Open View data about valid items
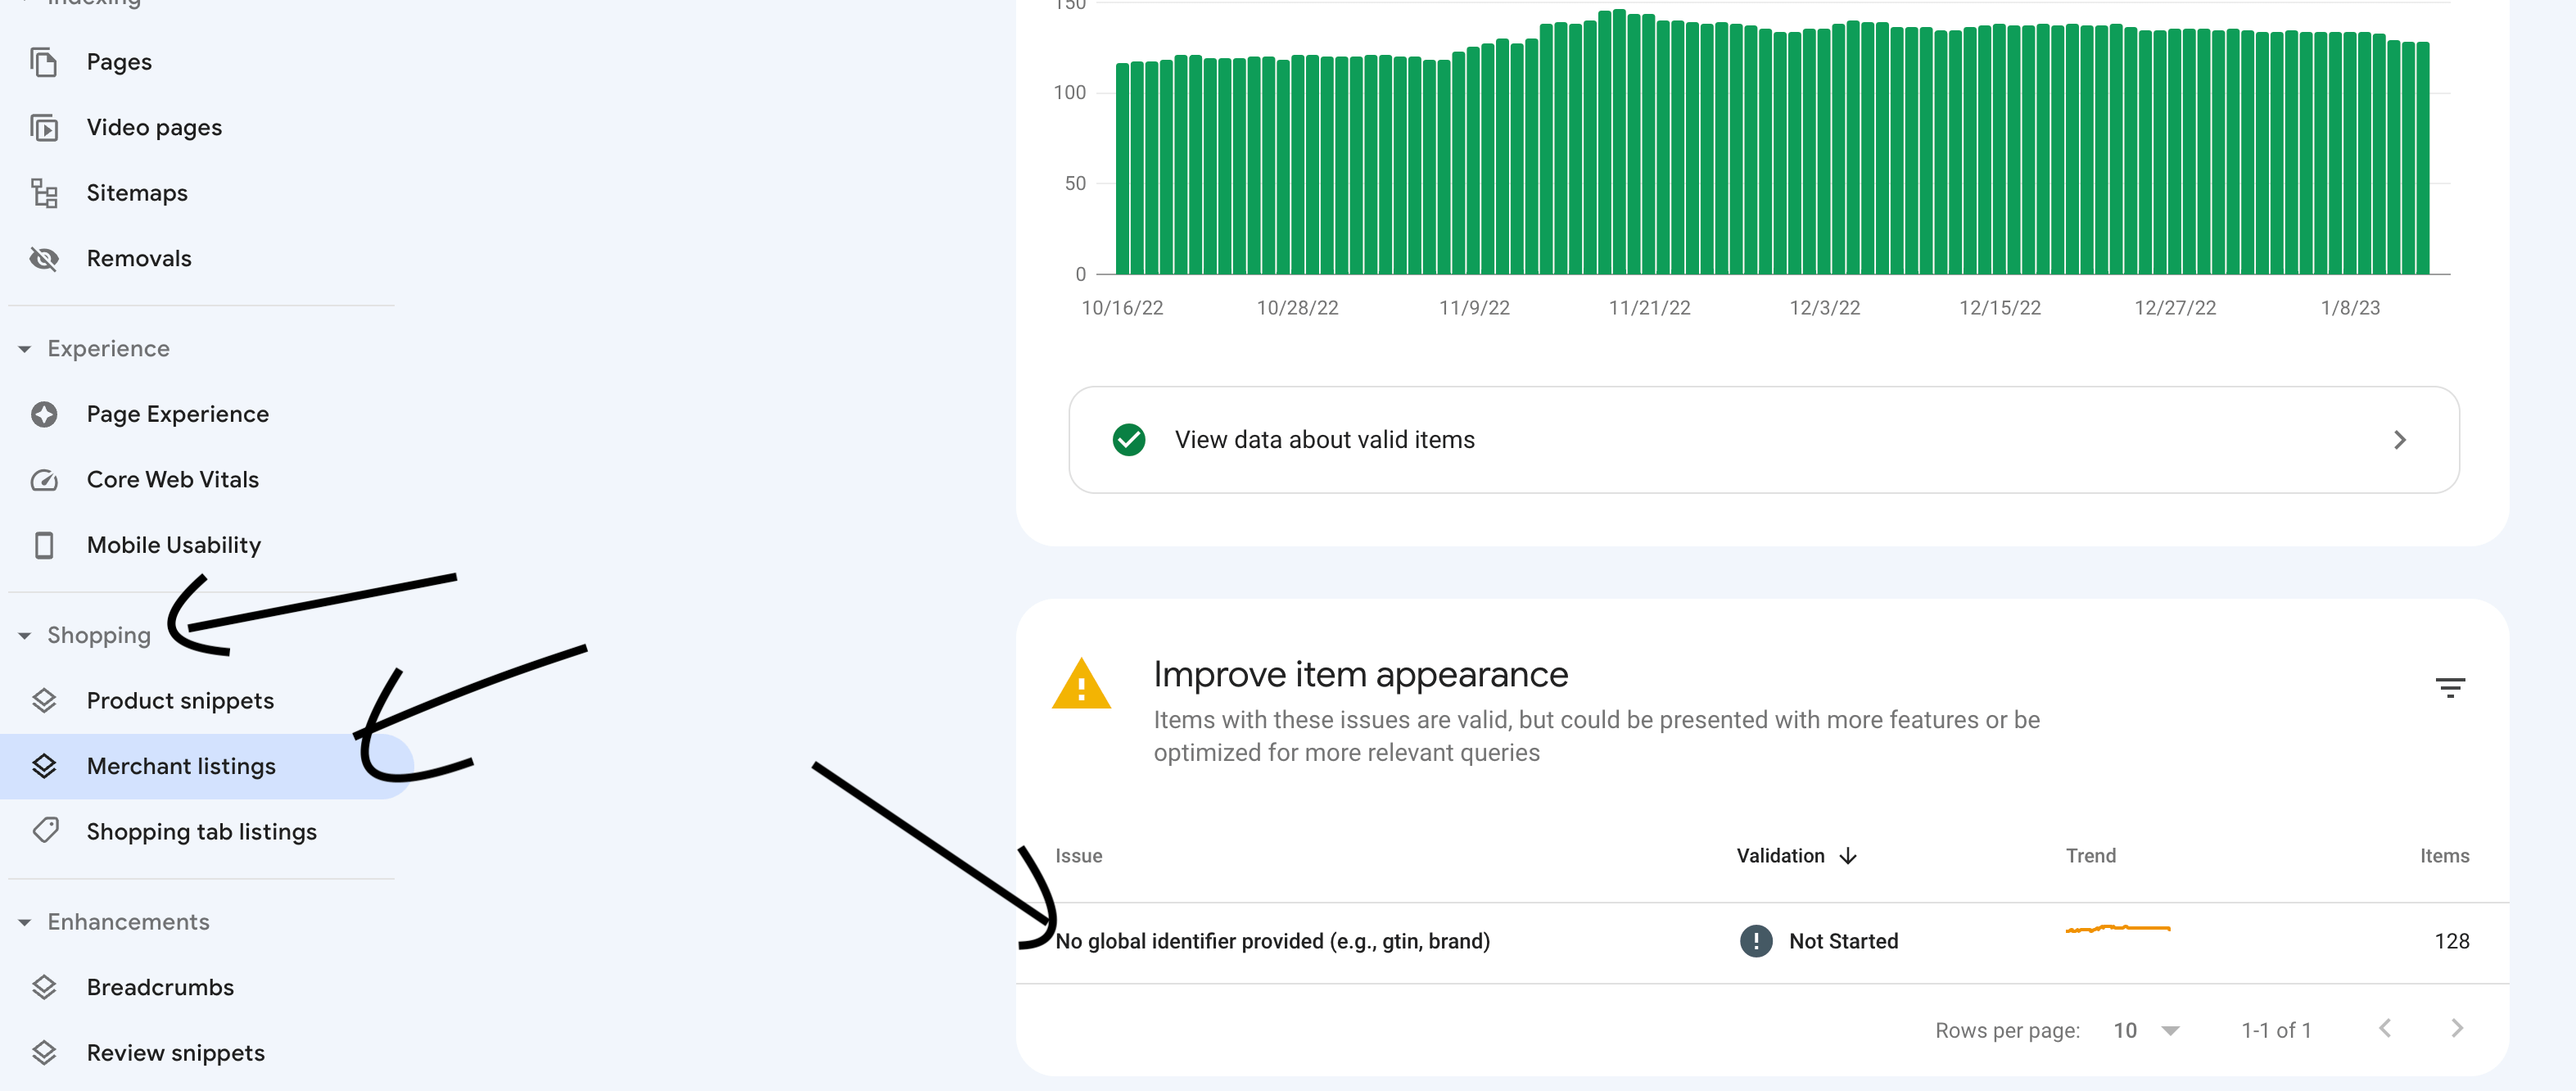This screenshot has height=1091, width=2576. (x=1763, y=440)
